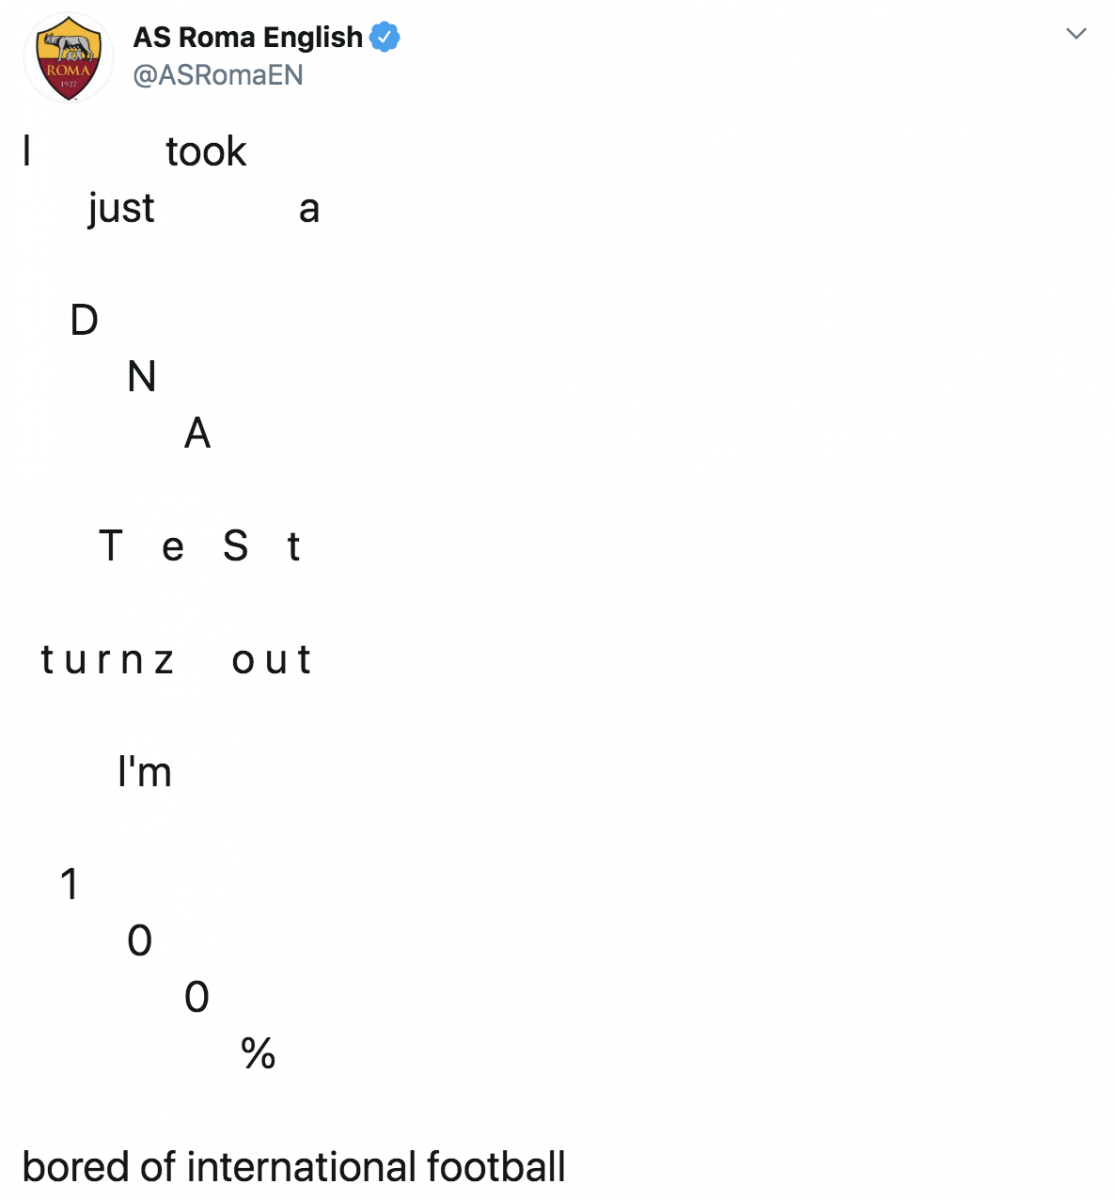The height and width of the screenshot is (1200, 1115).
Task: Open the AS Roma English profile name
Action: click(x=248, y=37)
